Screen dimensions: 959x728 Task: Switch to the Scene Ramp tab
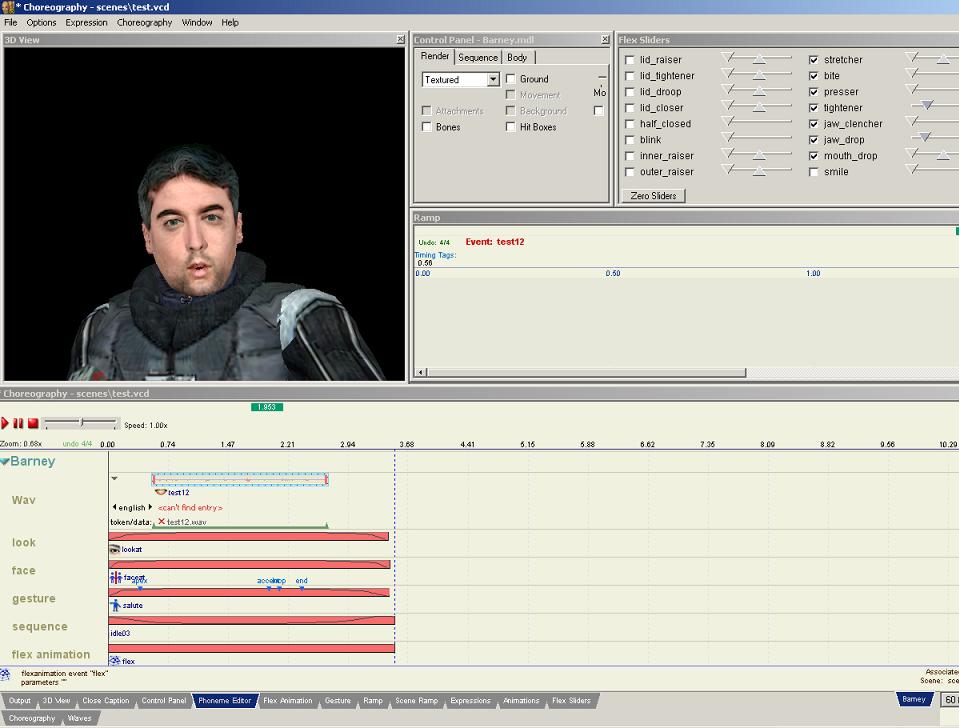point(417,700)
